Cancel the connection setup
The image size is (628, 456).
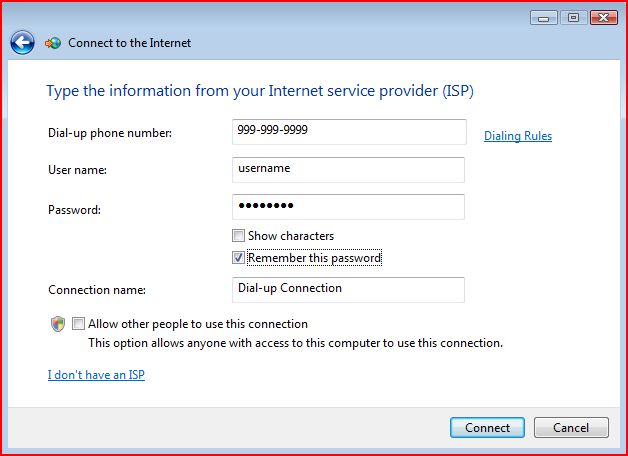click(571, 428)
